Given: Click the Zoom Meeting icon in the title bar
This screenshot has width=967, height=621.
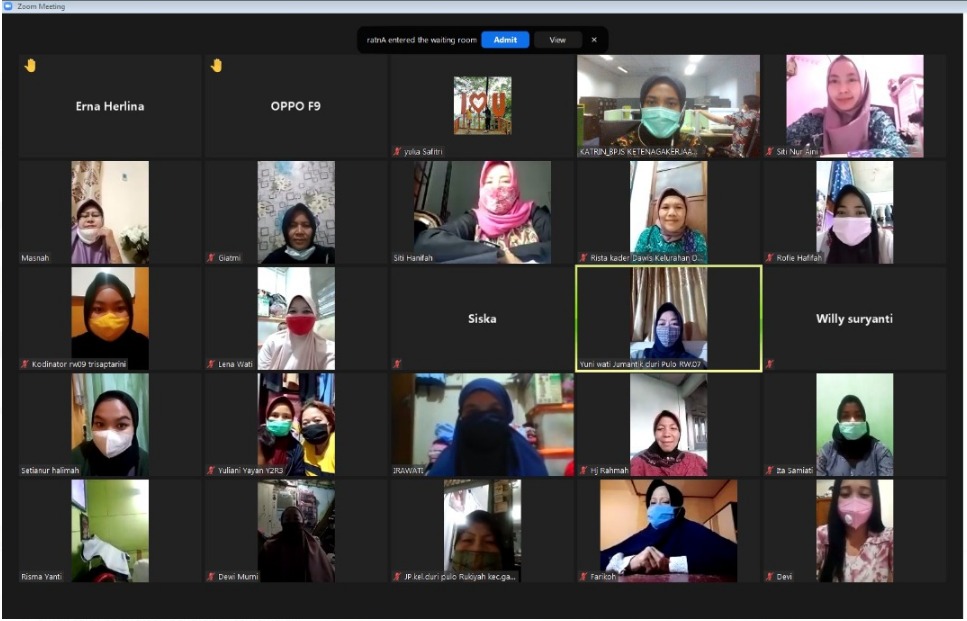Looking at the screenshot, I should click(8, 5).
